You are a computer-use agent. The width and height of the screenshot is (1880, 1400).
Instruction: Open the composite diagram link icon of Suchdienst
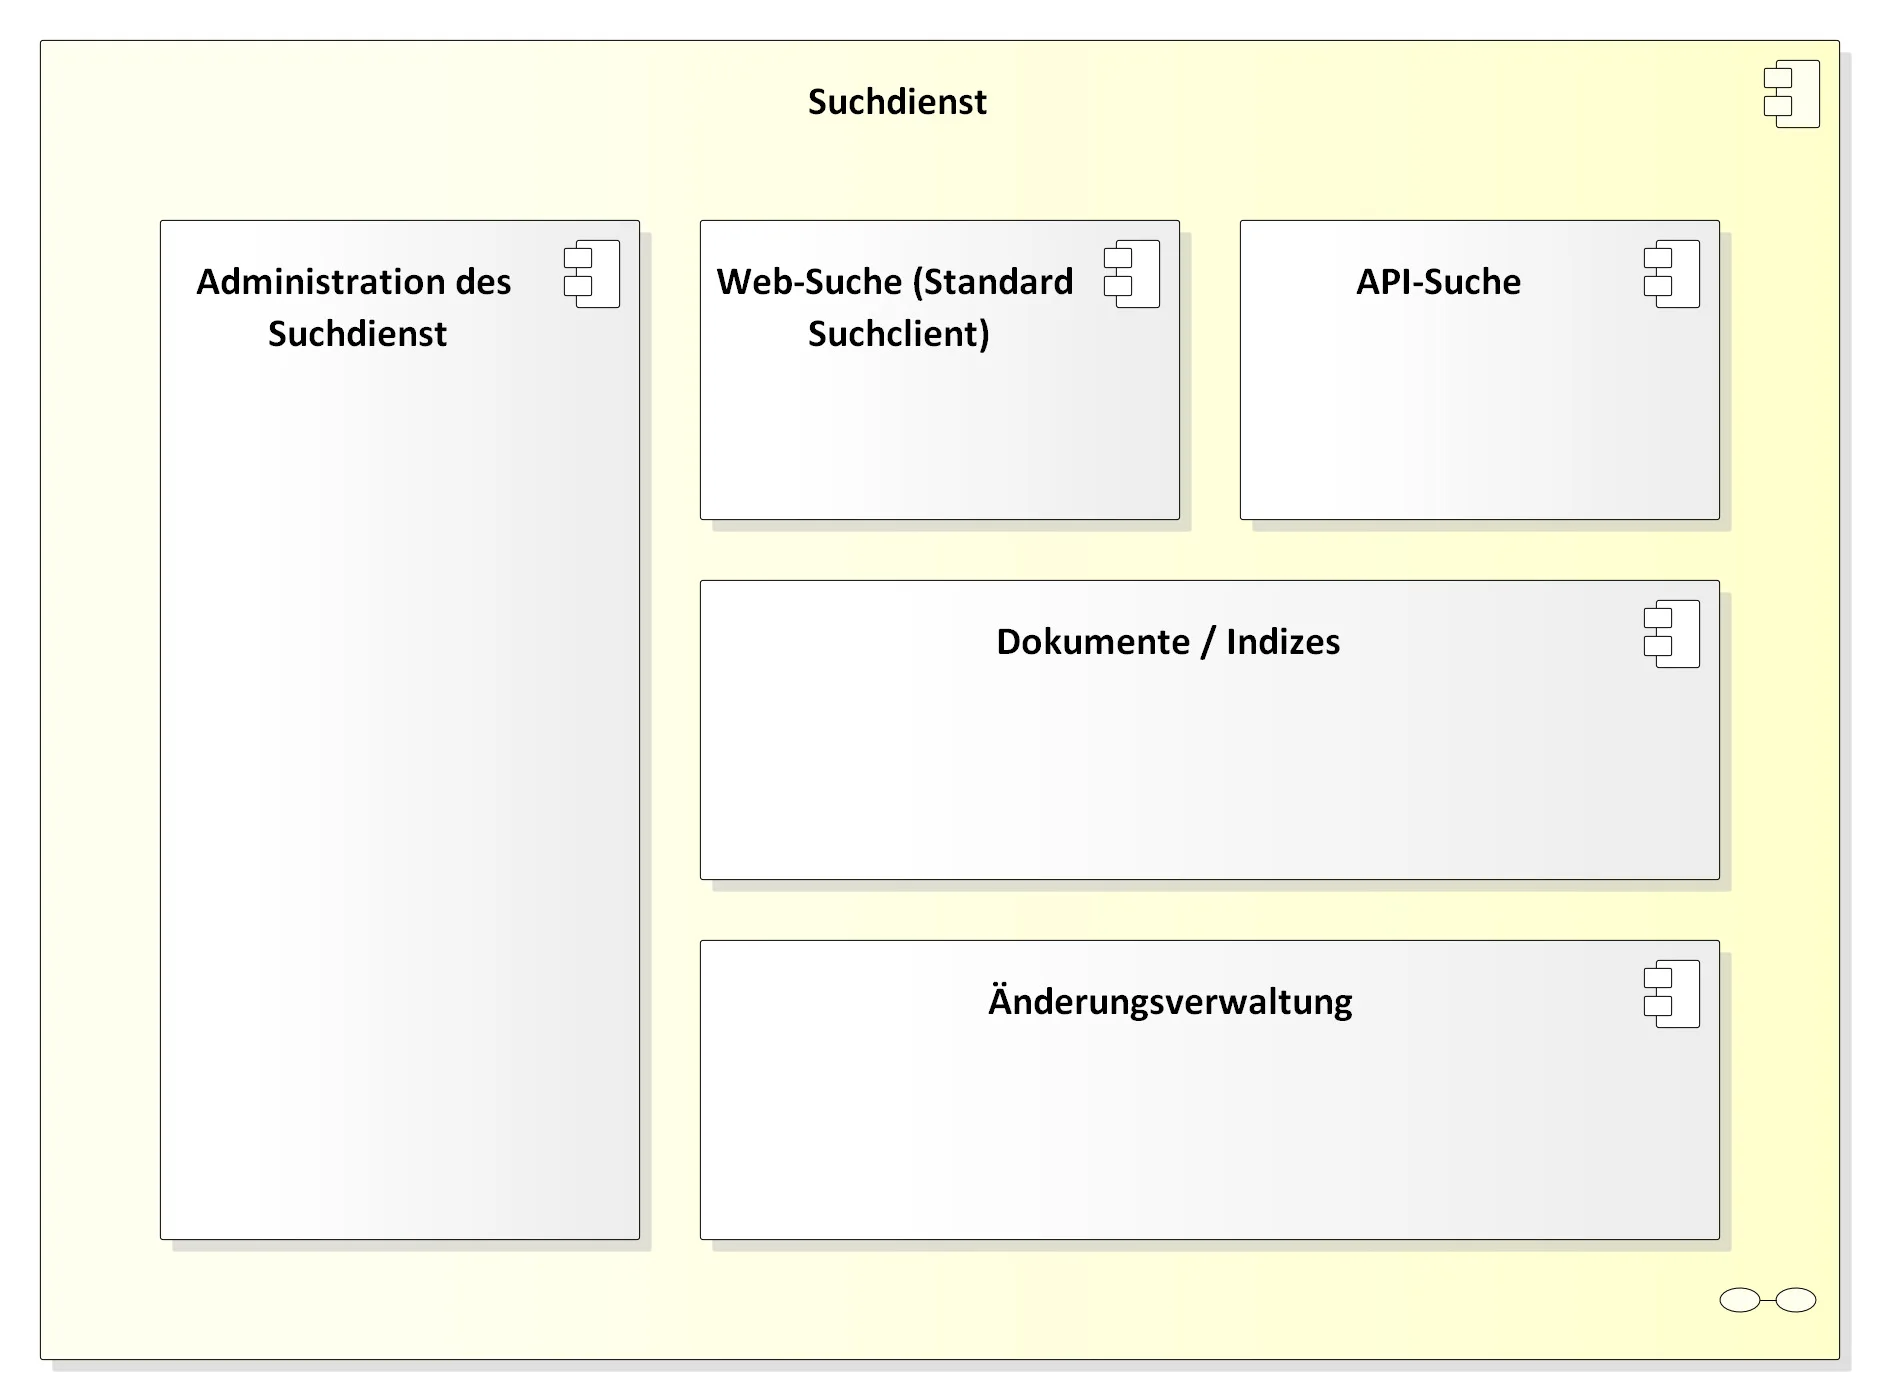1768,1300
